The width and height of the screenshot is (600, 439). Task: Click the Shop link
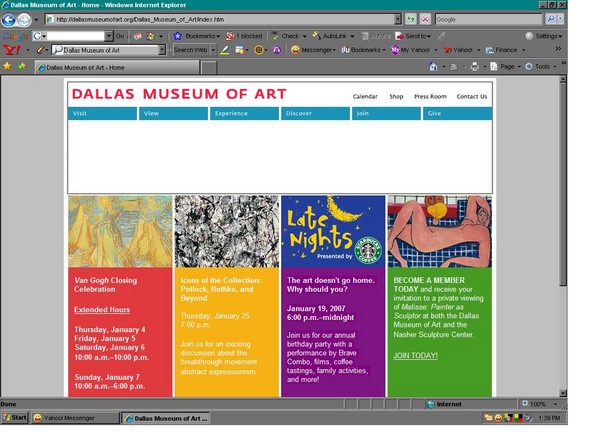pyautogui.click(x=396, y=97)
